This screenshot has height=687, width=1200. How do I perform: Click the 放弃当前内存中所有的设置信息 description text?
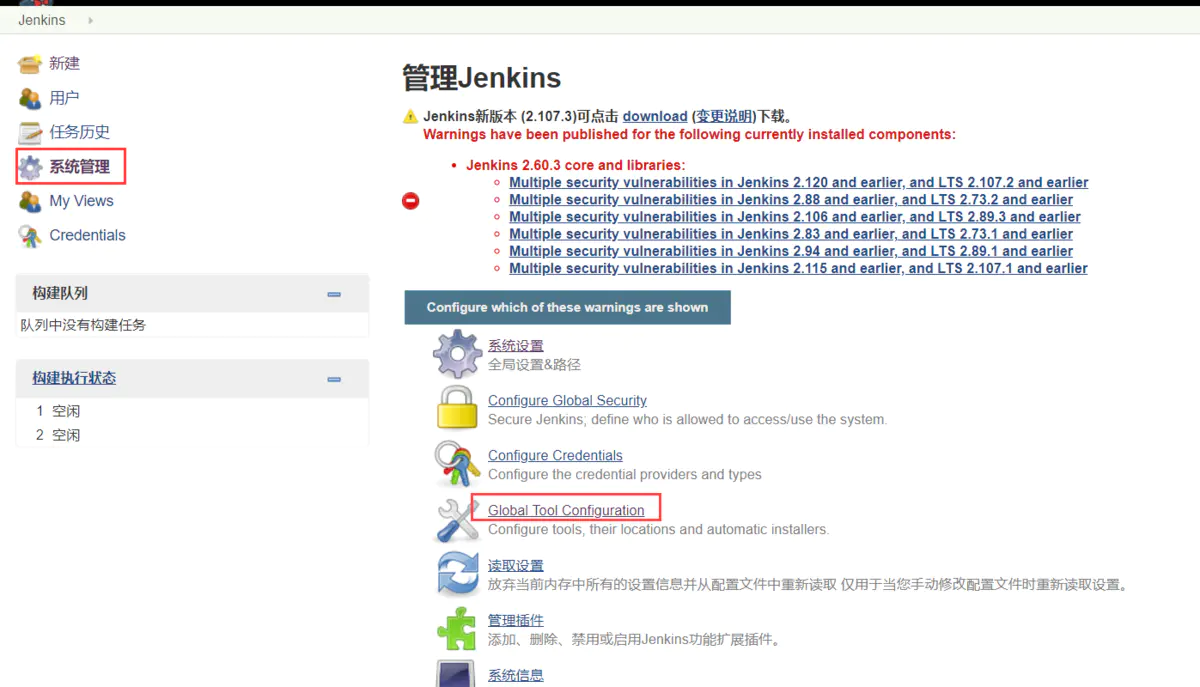(x=808, y=585)
